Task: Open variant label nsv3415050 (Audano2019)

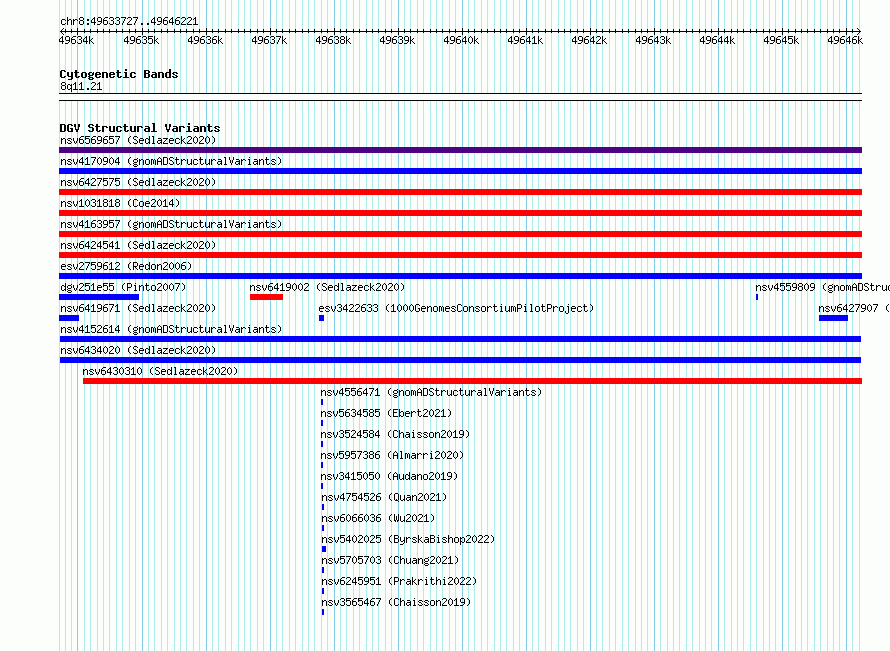Action: tap(389, 476)
